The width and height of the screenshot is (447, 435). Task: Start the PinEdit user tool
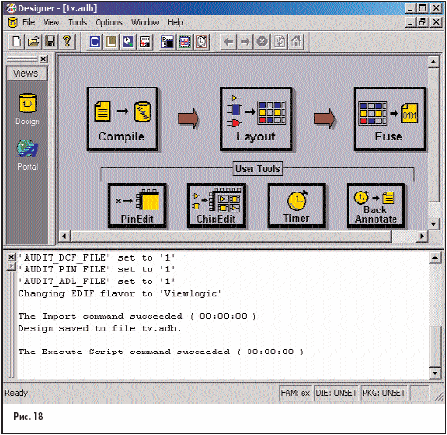(x=137, y=206)
